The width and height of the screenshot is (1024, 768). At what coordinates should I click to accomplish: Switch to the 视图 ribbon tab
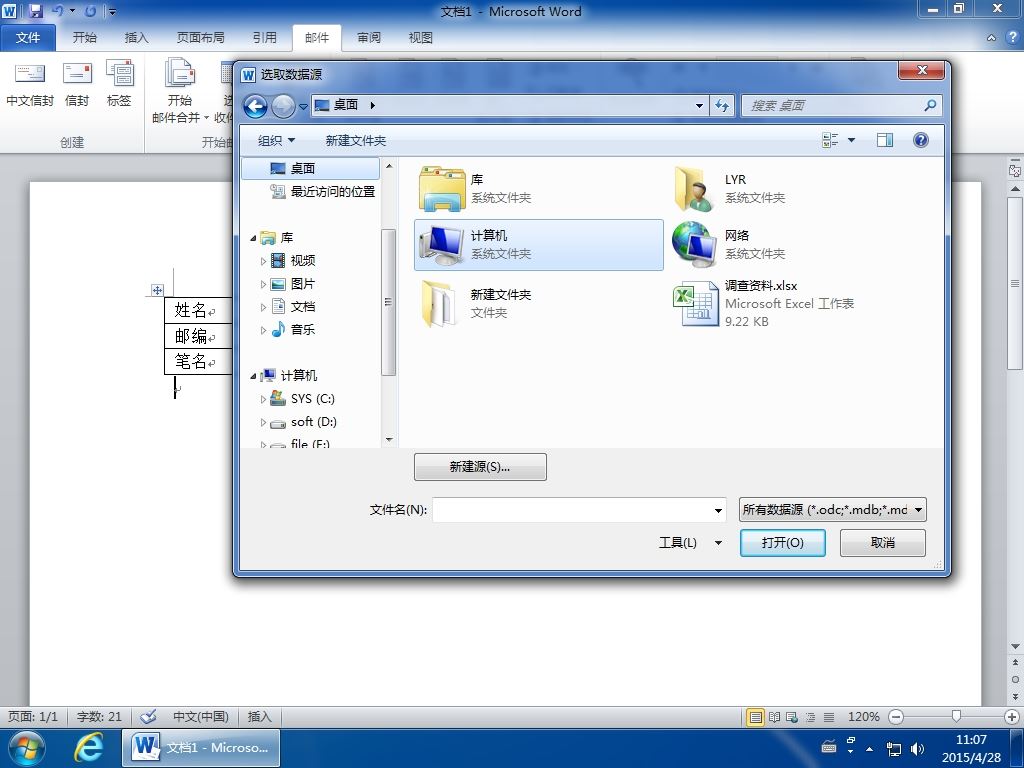tap(421, 37)
